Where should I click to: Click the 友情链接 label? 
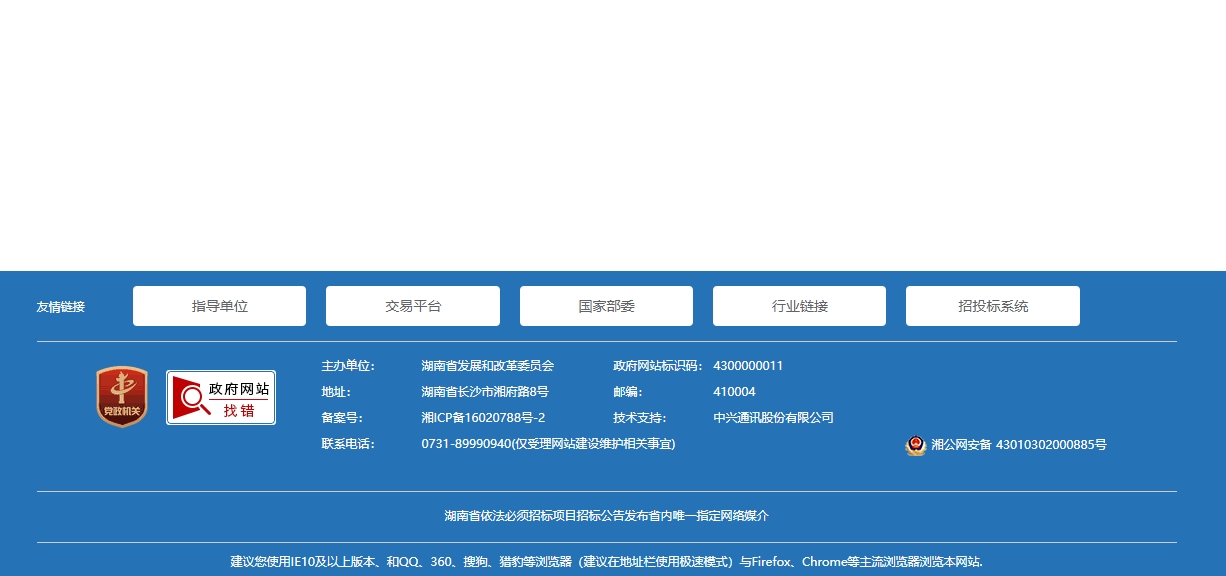click(x=61, y=307)
